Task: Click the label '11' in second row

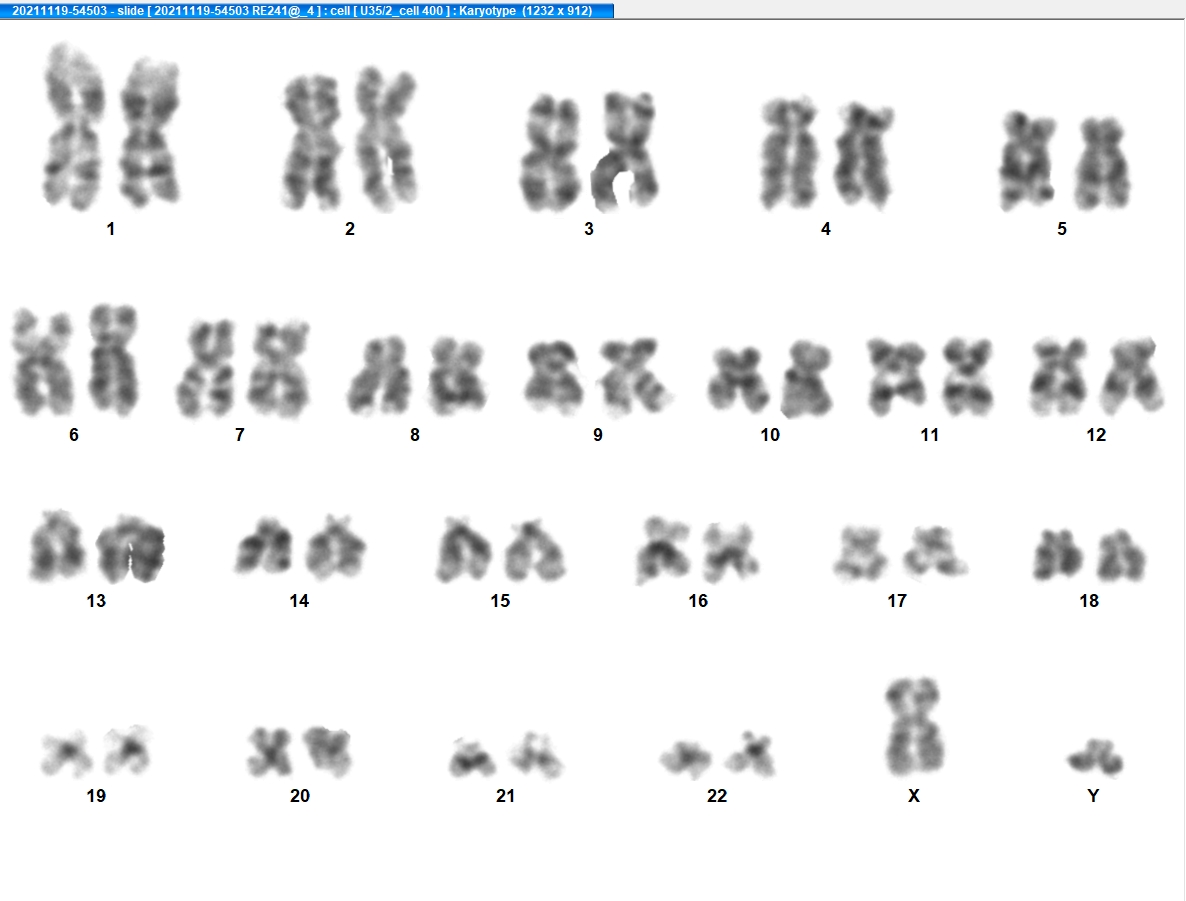Action: pos(930,435)
